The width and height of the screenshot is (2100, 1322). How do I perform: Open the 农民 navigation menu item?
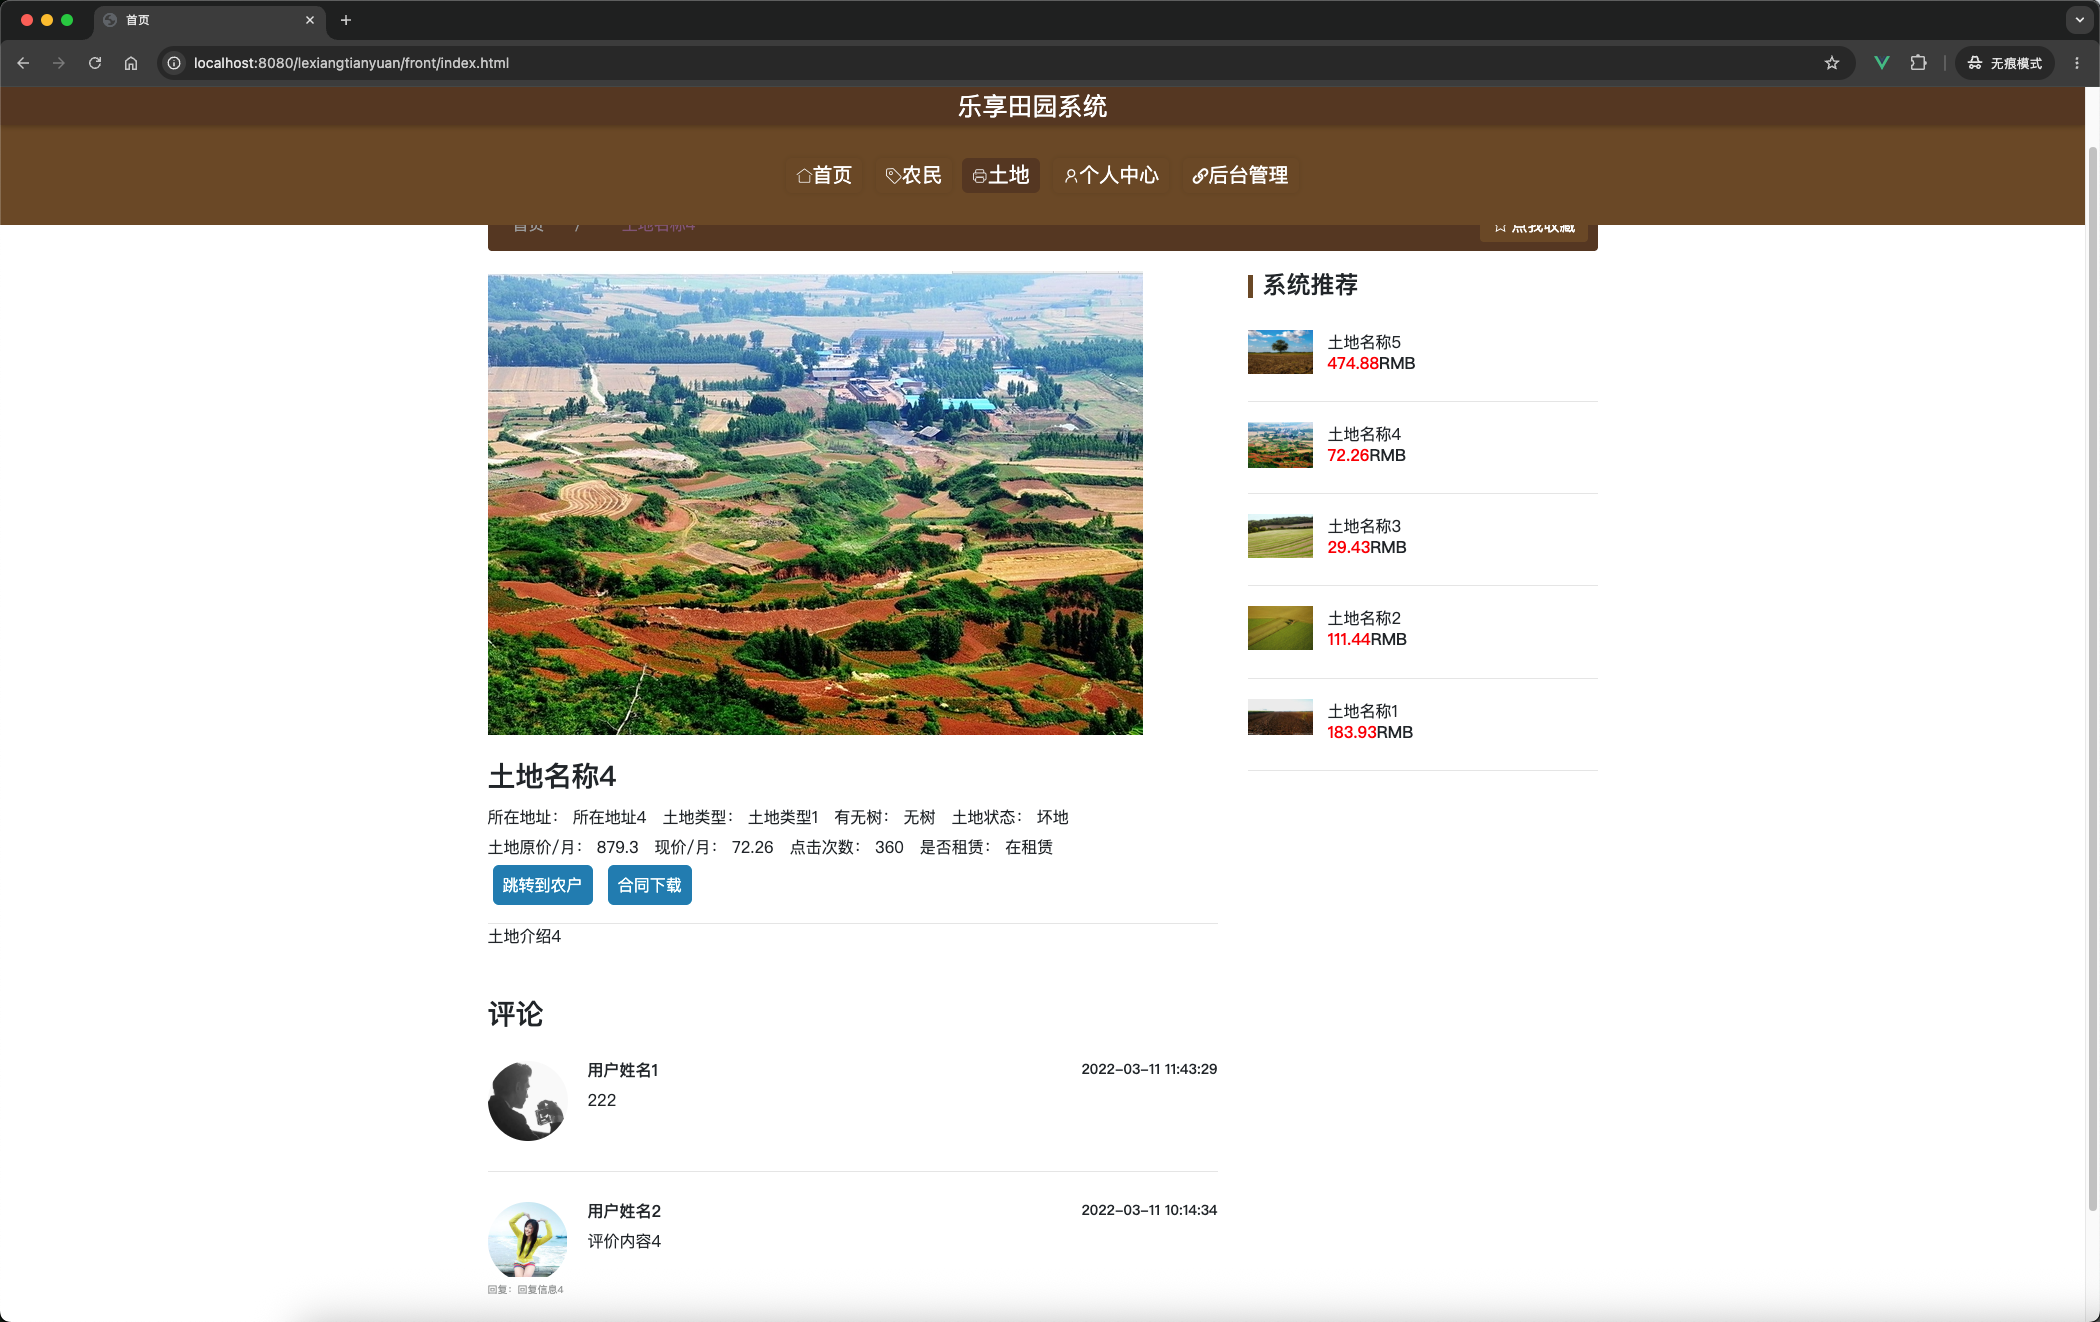coord(913,175)
